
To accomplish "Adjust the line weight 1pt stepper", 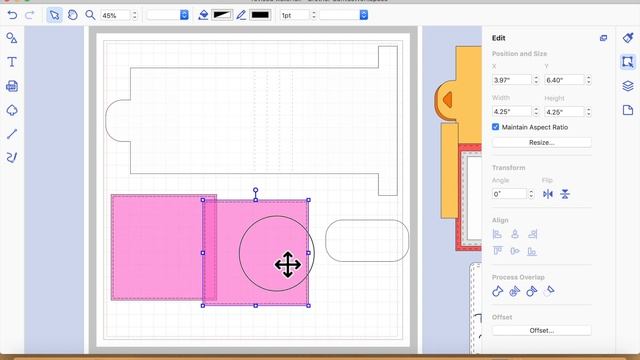I will point(313,15).
